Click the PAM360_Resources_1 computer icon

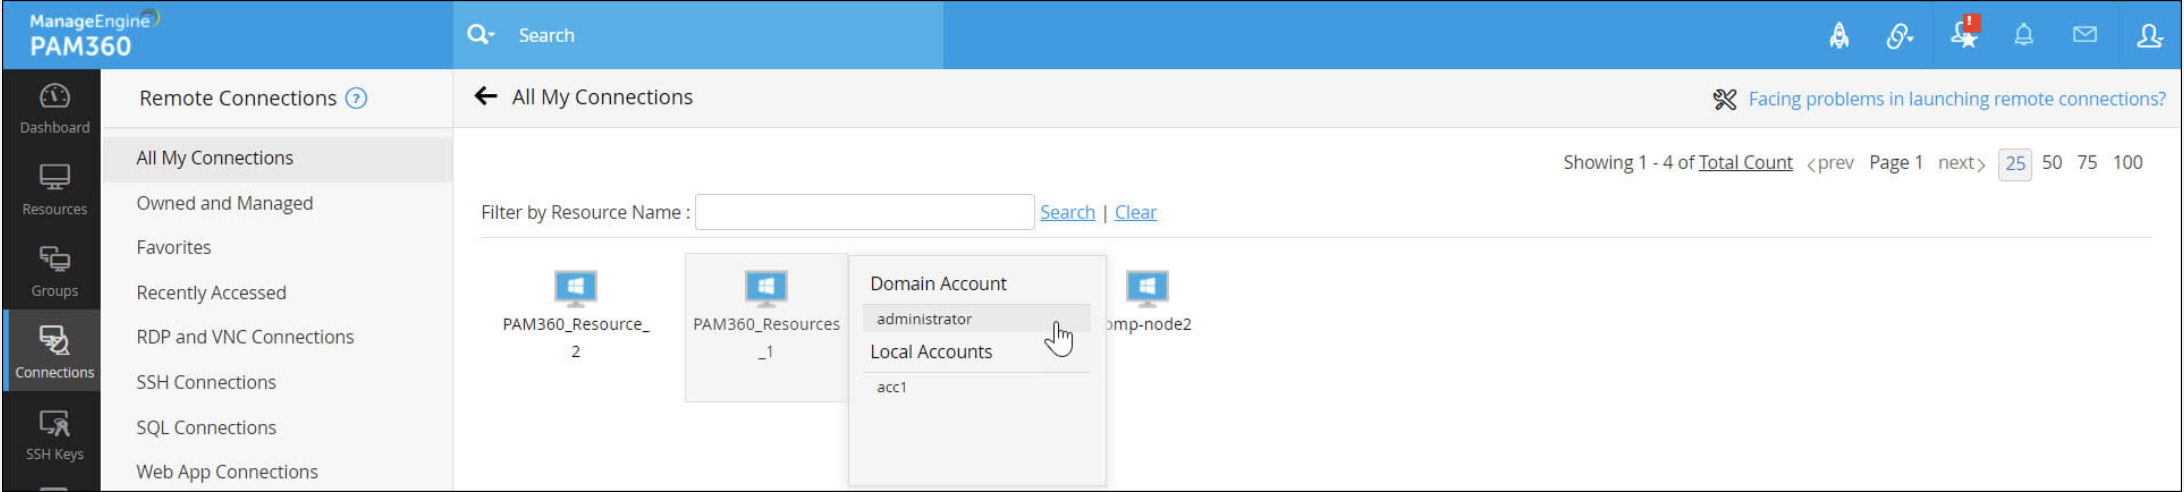(766, 289)
